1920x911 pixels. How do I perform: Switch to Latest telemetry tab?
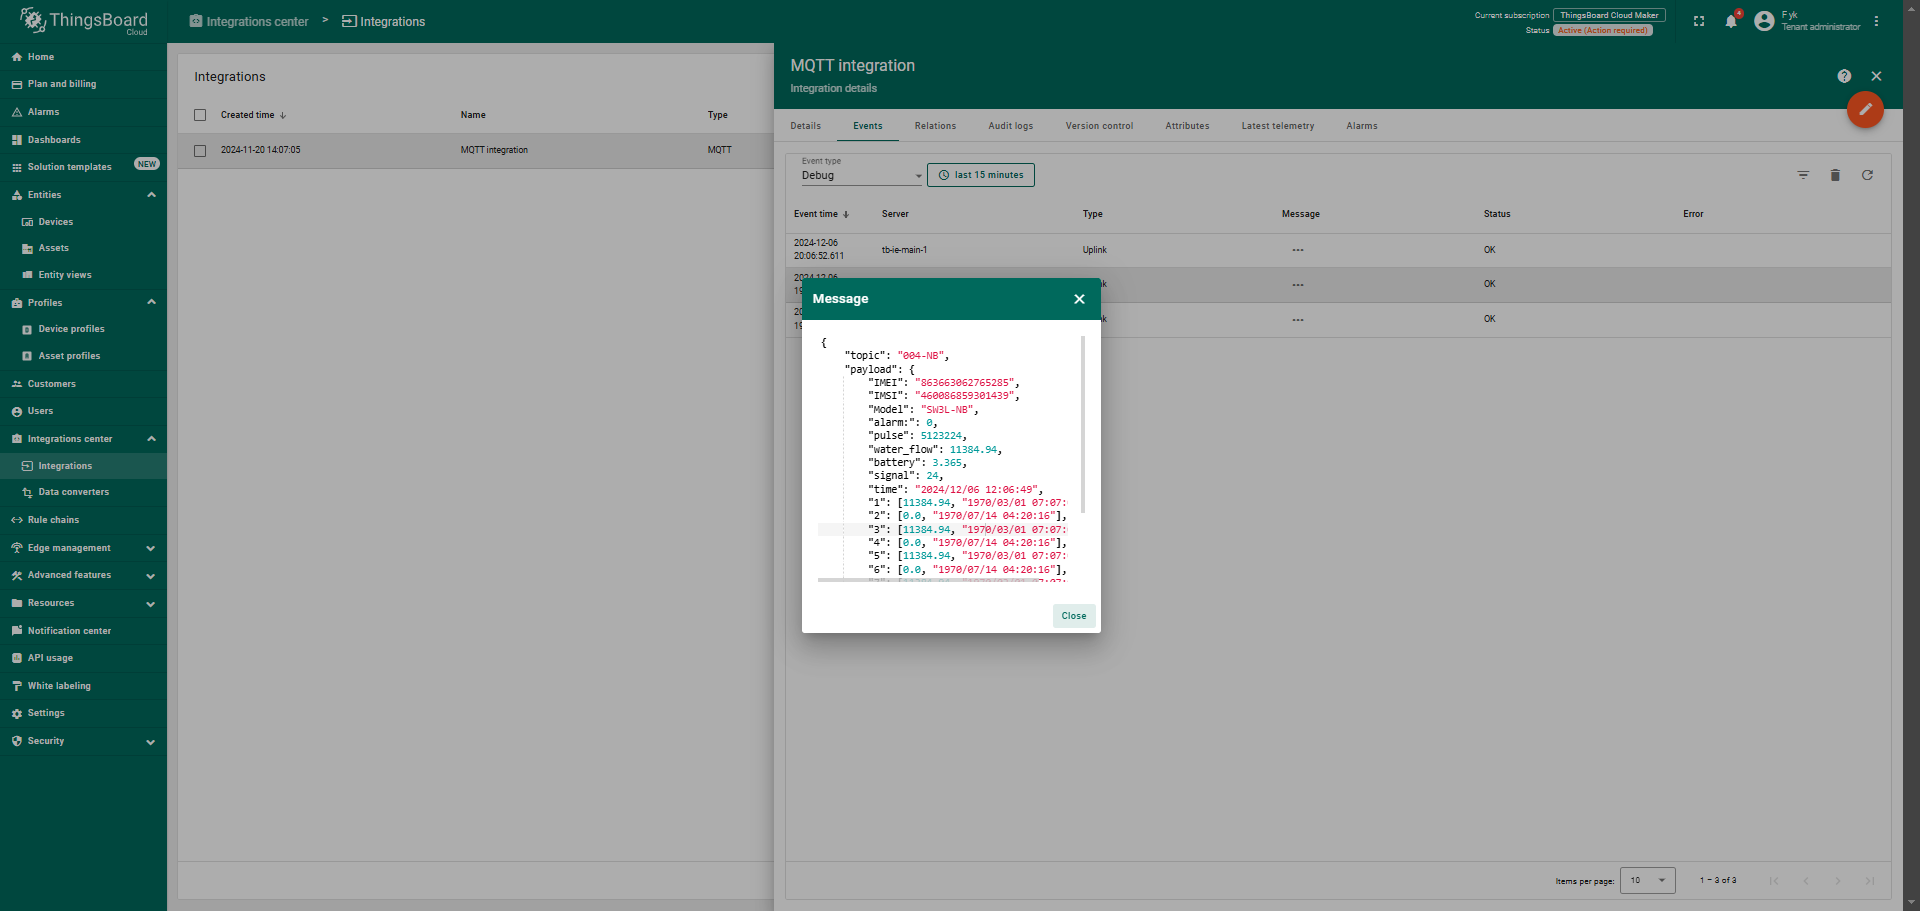1278,126
